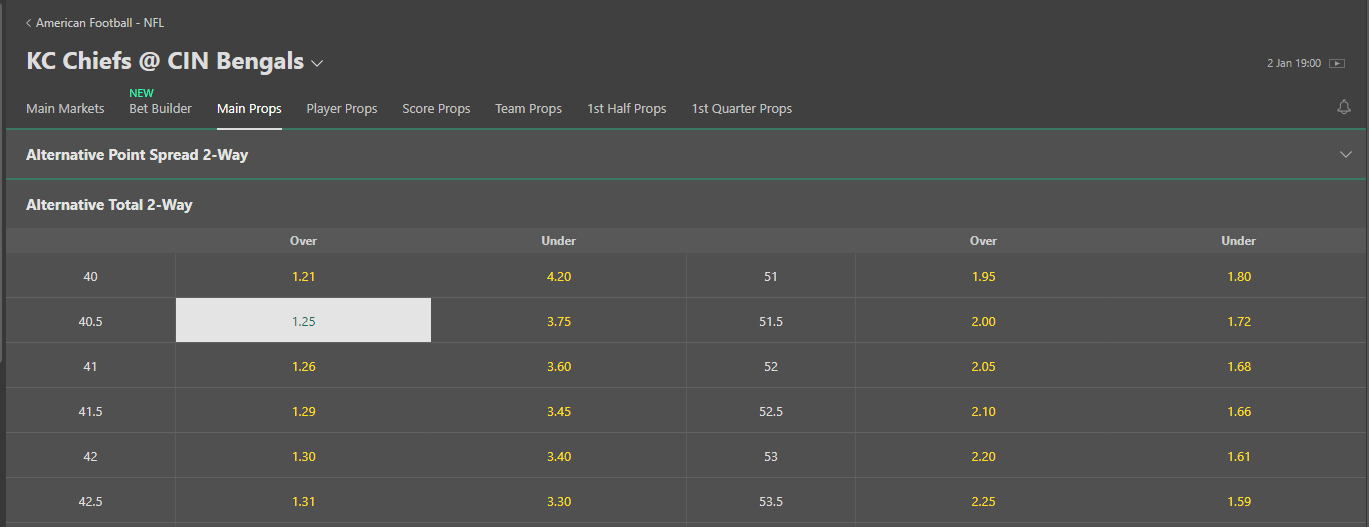Image resolution: width=1369 pixels, height=527 pixels.
Task: Choose Under 53.5 at odds 1.59
Action: (1238, 501)
